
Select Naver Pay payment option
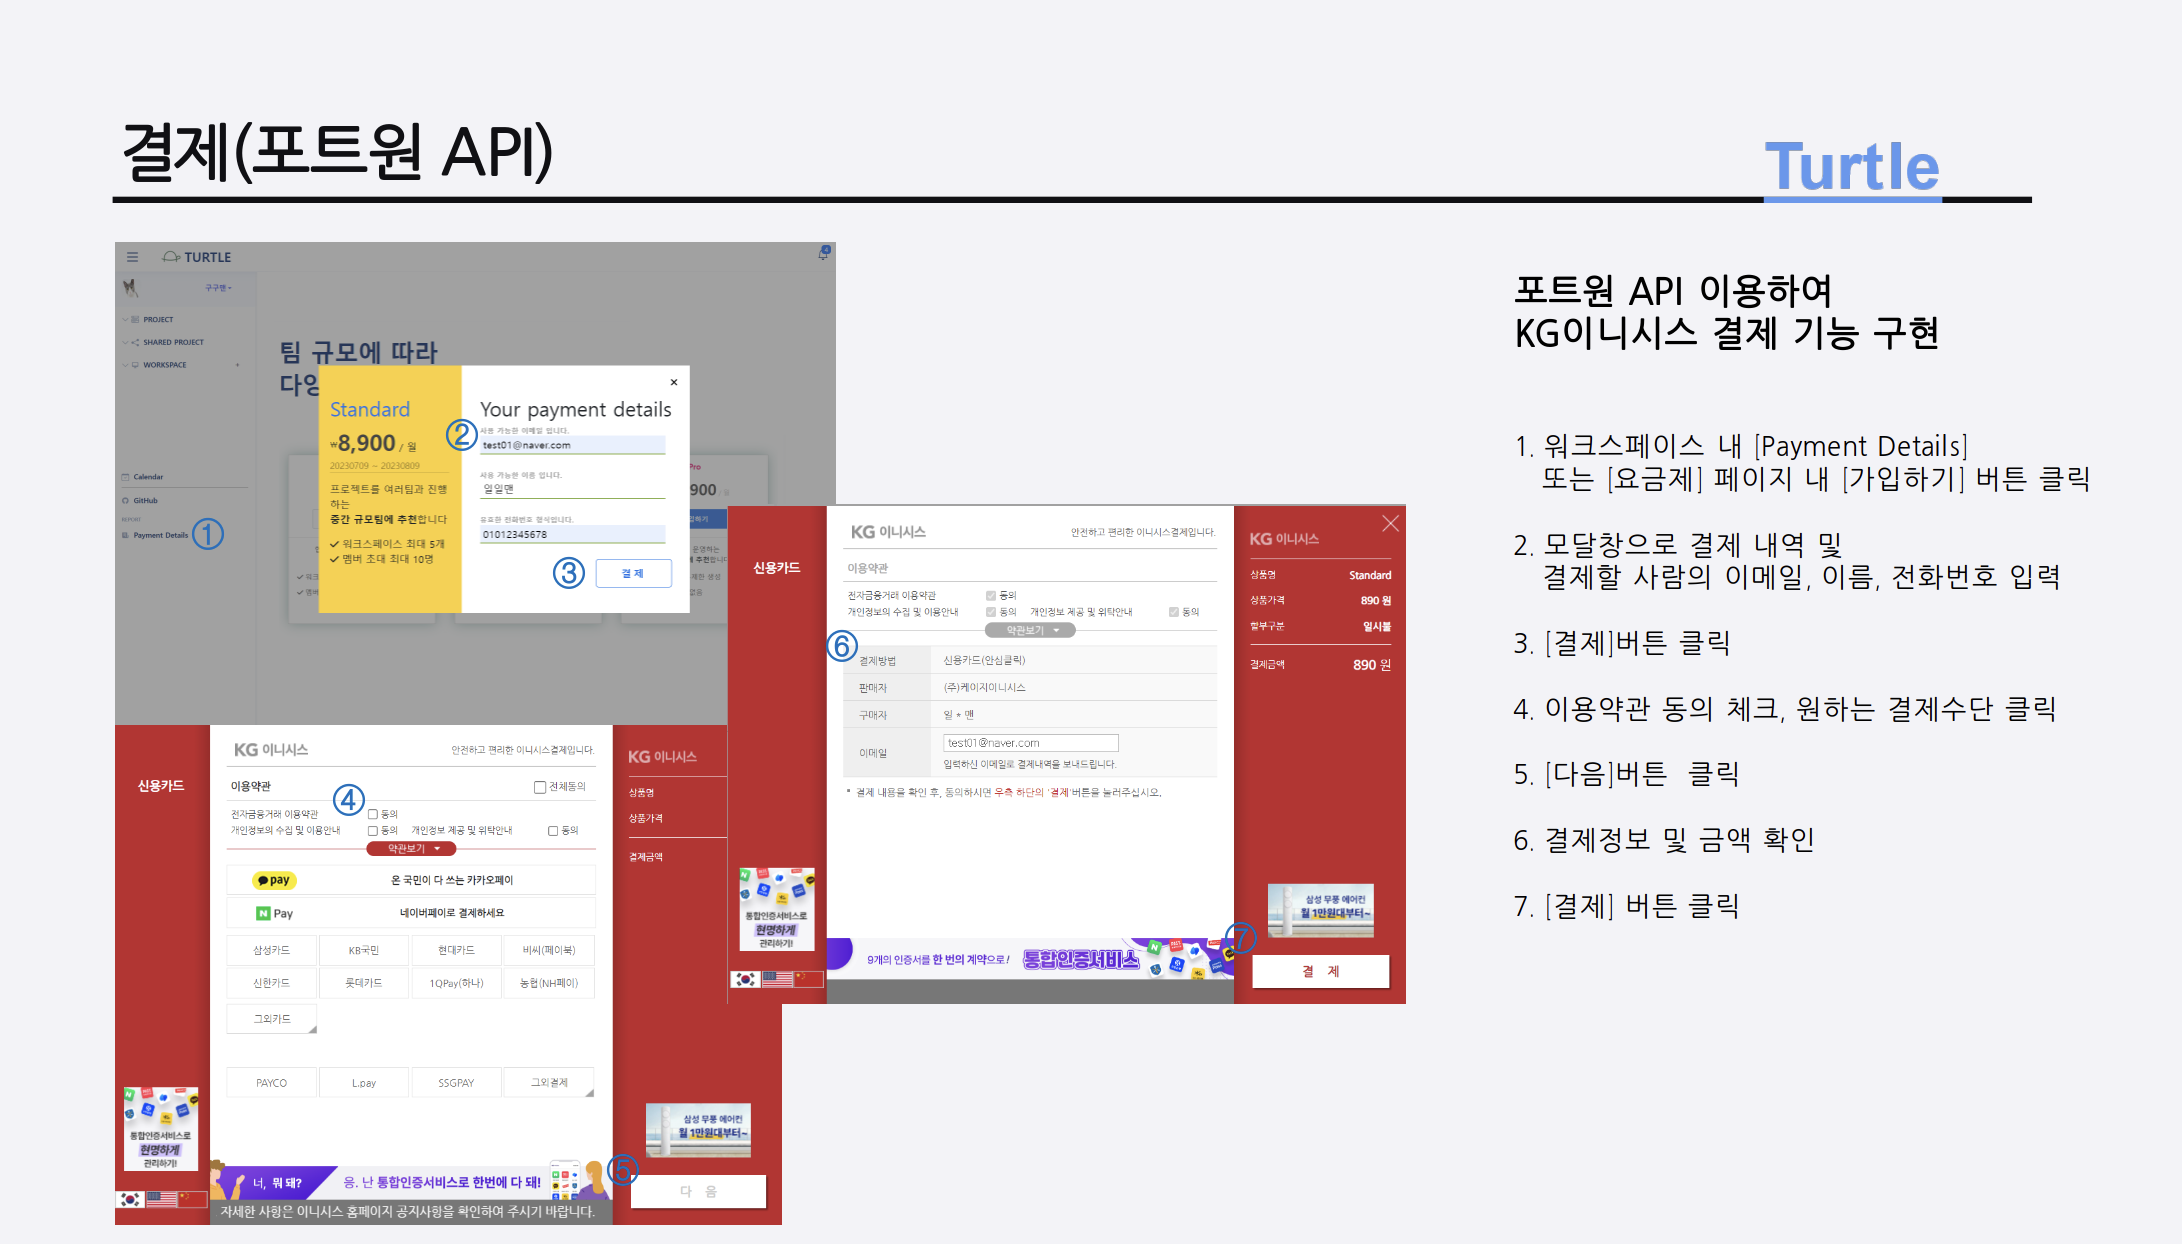click(435, 913)
